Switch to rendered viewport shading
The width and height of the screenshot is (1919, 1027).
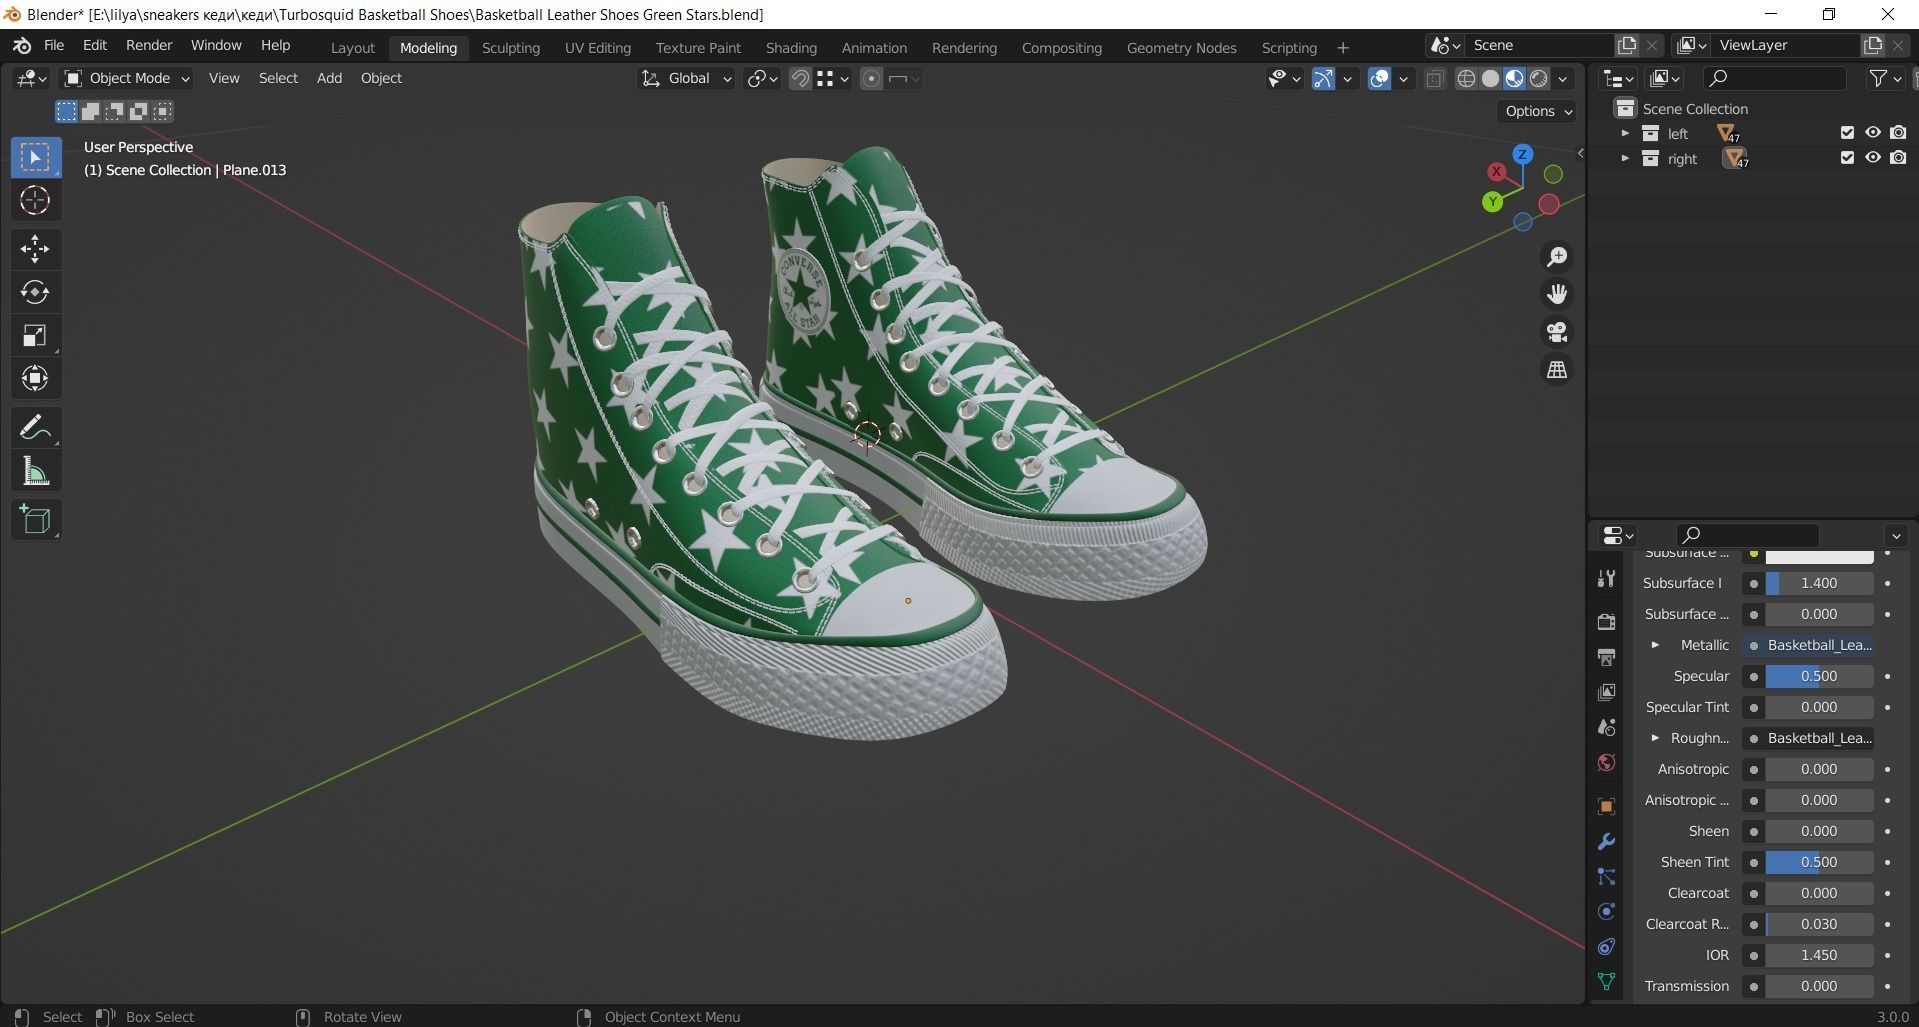(1538, 79)
